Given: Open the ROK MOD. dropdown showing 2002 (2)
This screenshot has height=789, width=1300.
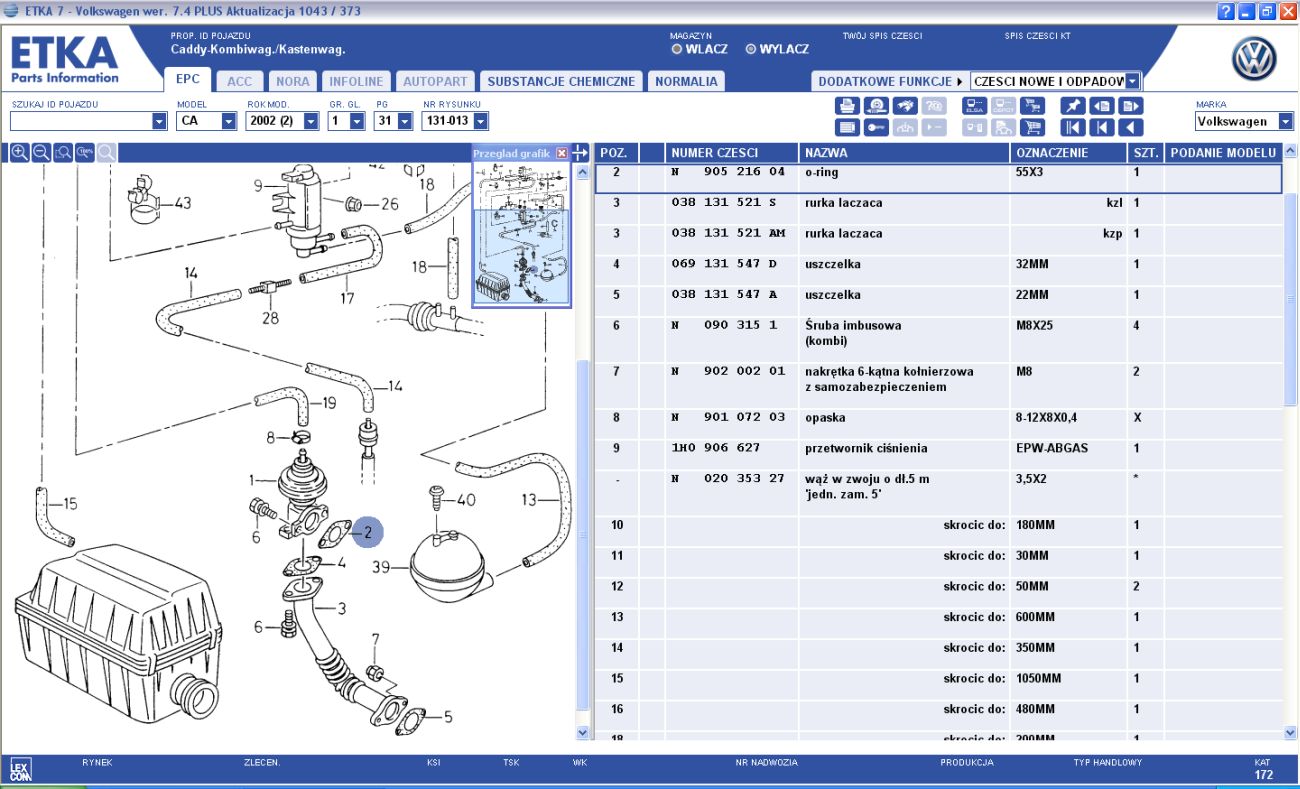Looking at the screenshot, I should pos(310,121).
